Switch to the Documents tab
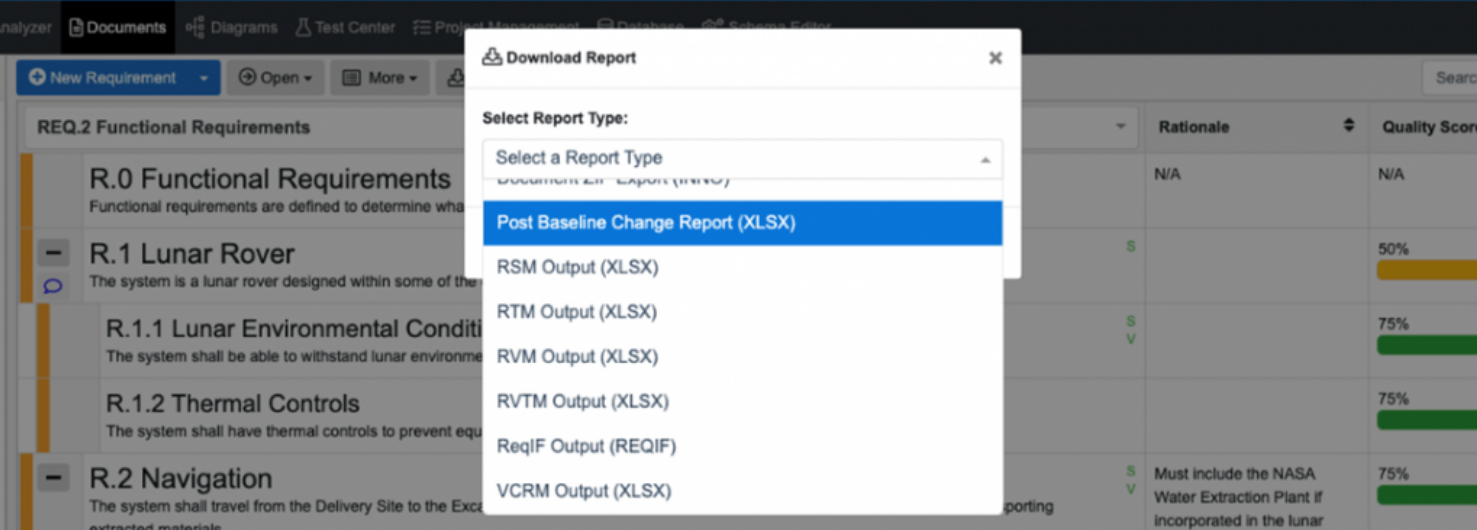 pos(117,27)
